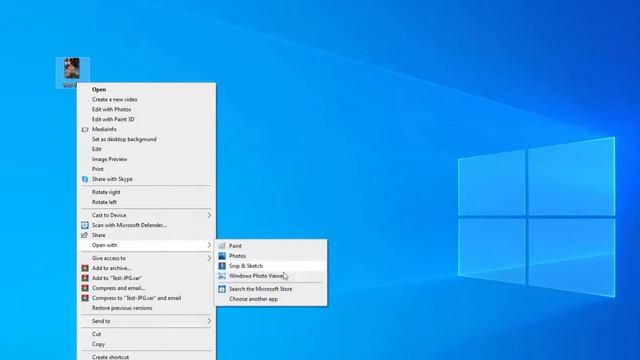
Task: Choose Add to archive...
Action: point(146,268)
